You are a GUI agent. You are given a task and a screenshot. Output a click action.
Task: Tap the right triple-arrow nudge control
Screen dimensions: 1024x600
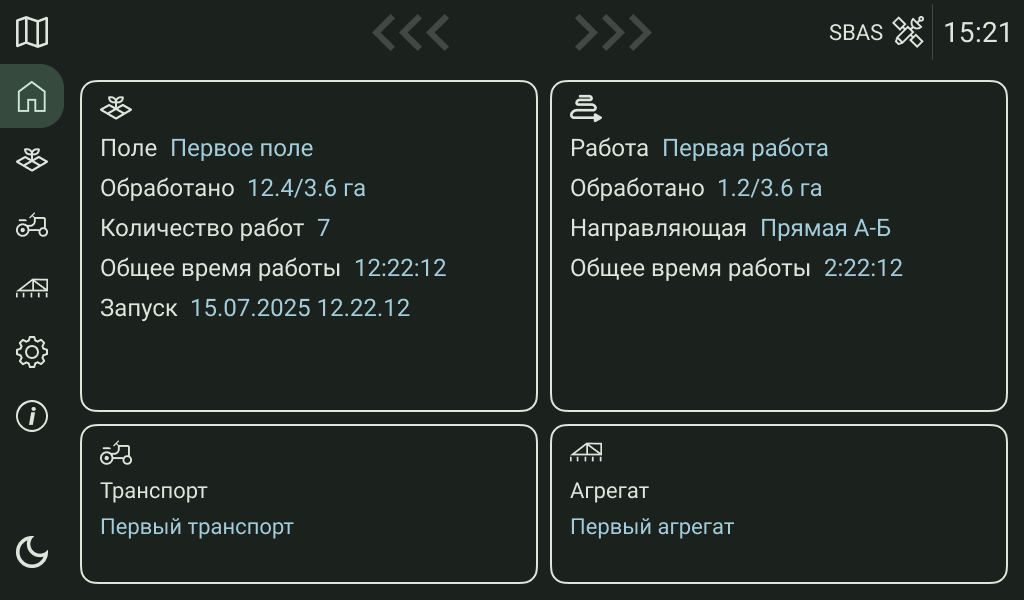point(614,31)
